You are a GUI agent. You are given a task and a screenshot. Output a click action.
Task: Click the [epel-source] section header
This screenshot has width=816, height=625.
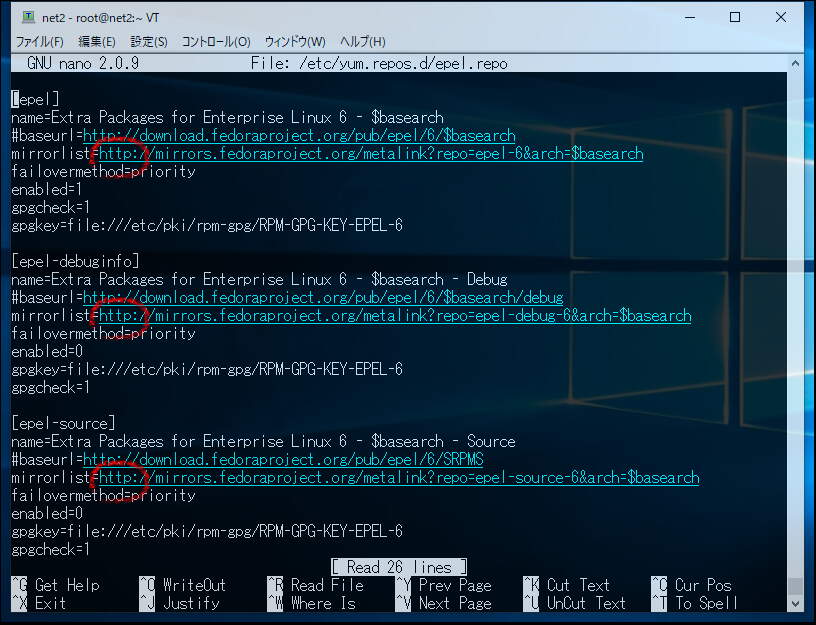coord(63,424)
